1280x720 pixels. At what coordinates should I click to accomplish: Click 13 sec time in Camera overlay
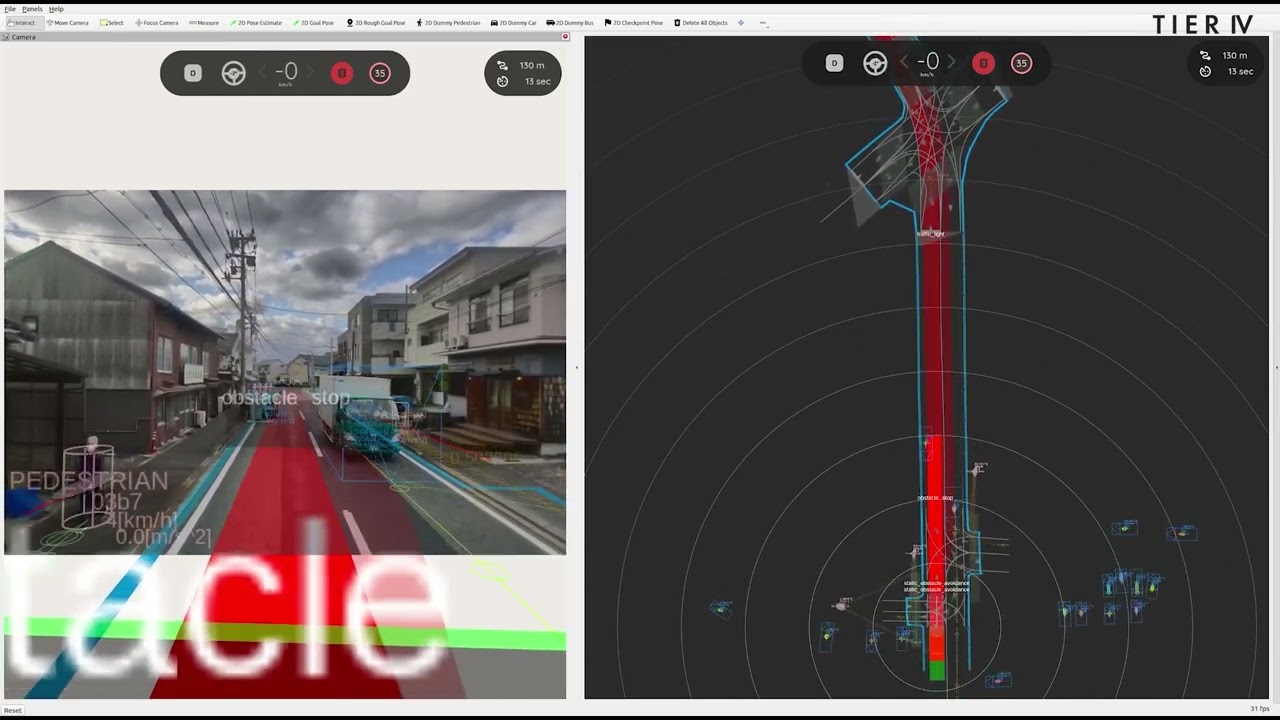click(x=538, y=81)
